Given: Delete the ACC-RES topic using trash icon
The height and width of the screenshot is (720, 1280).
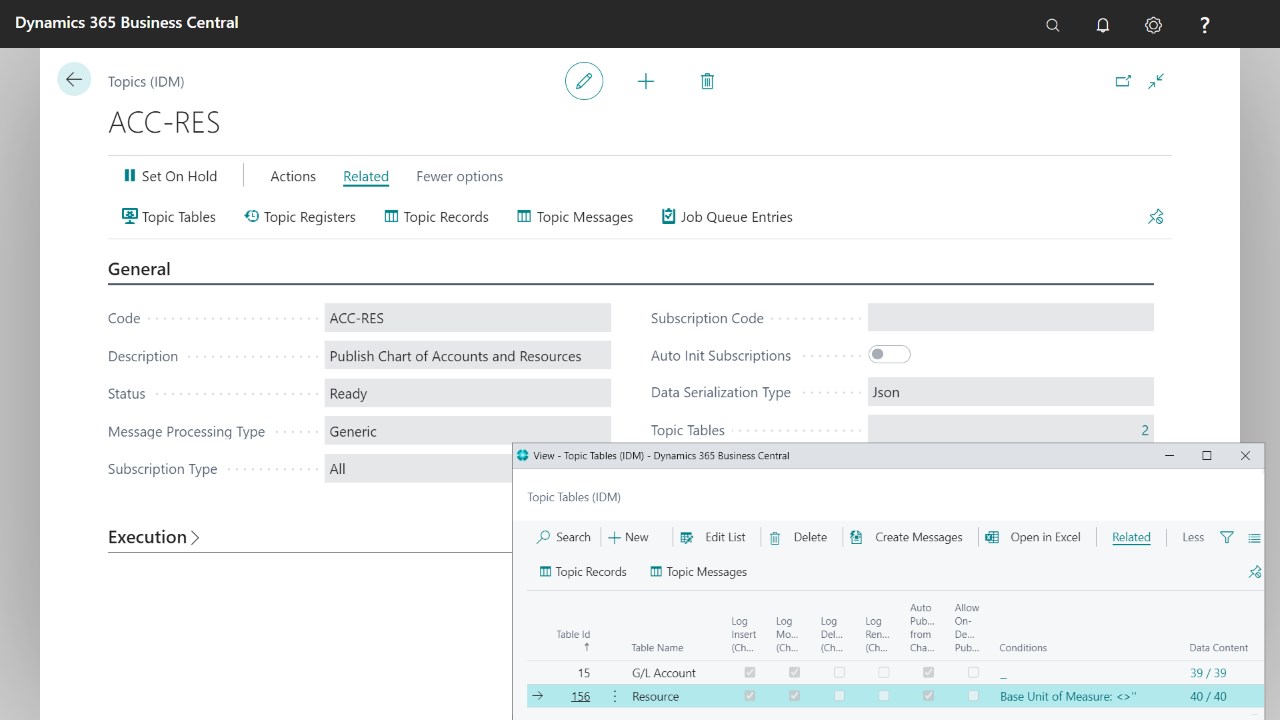Looking at the screenshot, I should [x=707, y=81].
